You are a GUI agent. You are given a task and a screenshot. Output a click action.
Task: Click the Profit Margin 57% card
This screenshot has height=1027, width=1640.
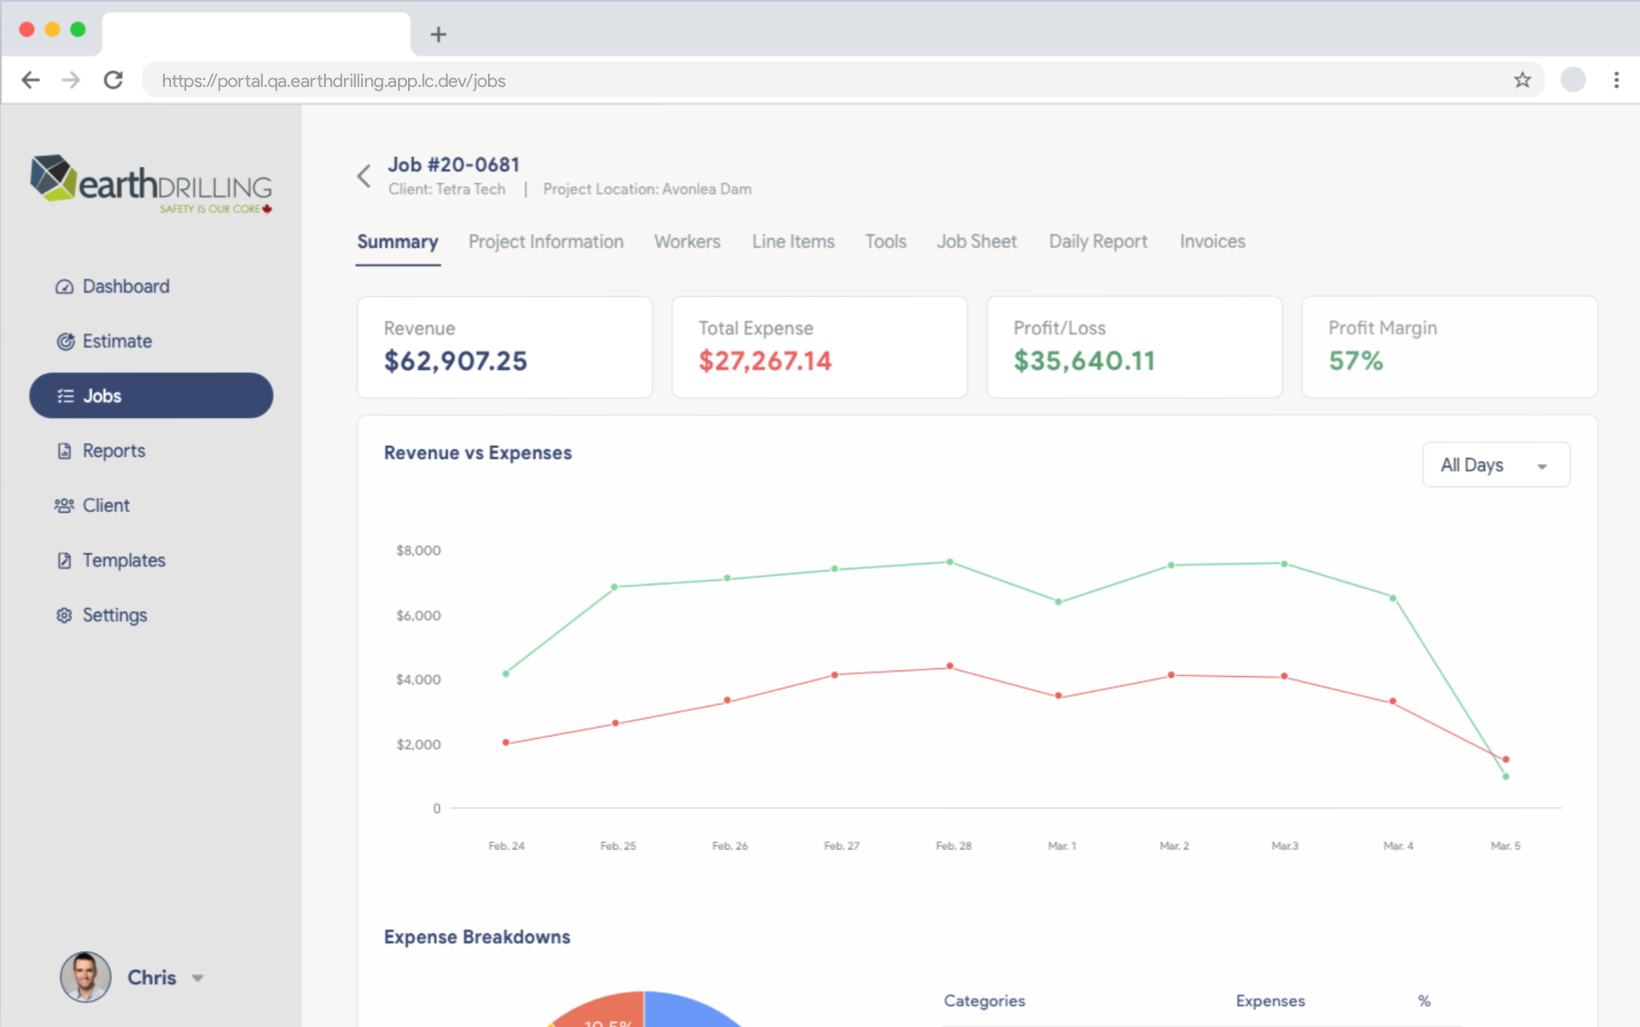[x=1449, y=347]
